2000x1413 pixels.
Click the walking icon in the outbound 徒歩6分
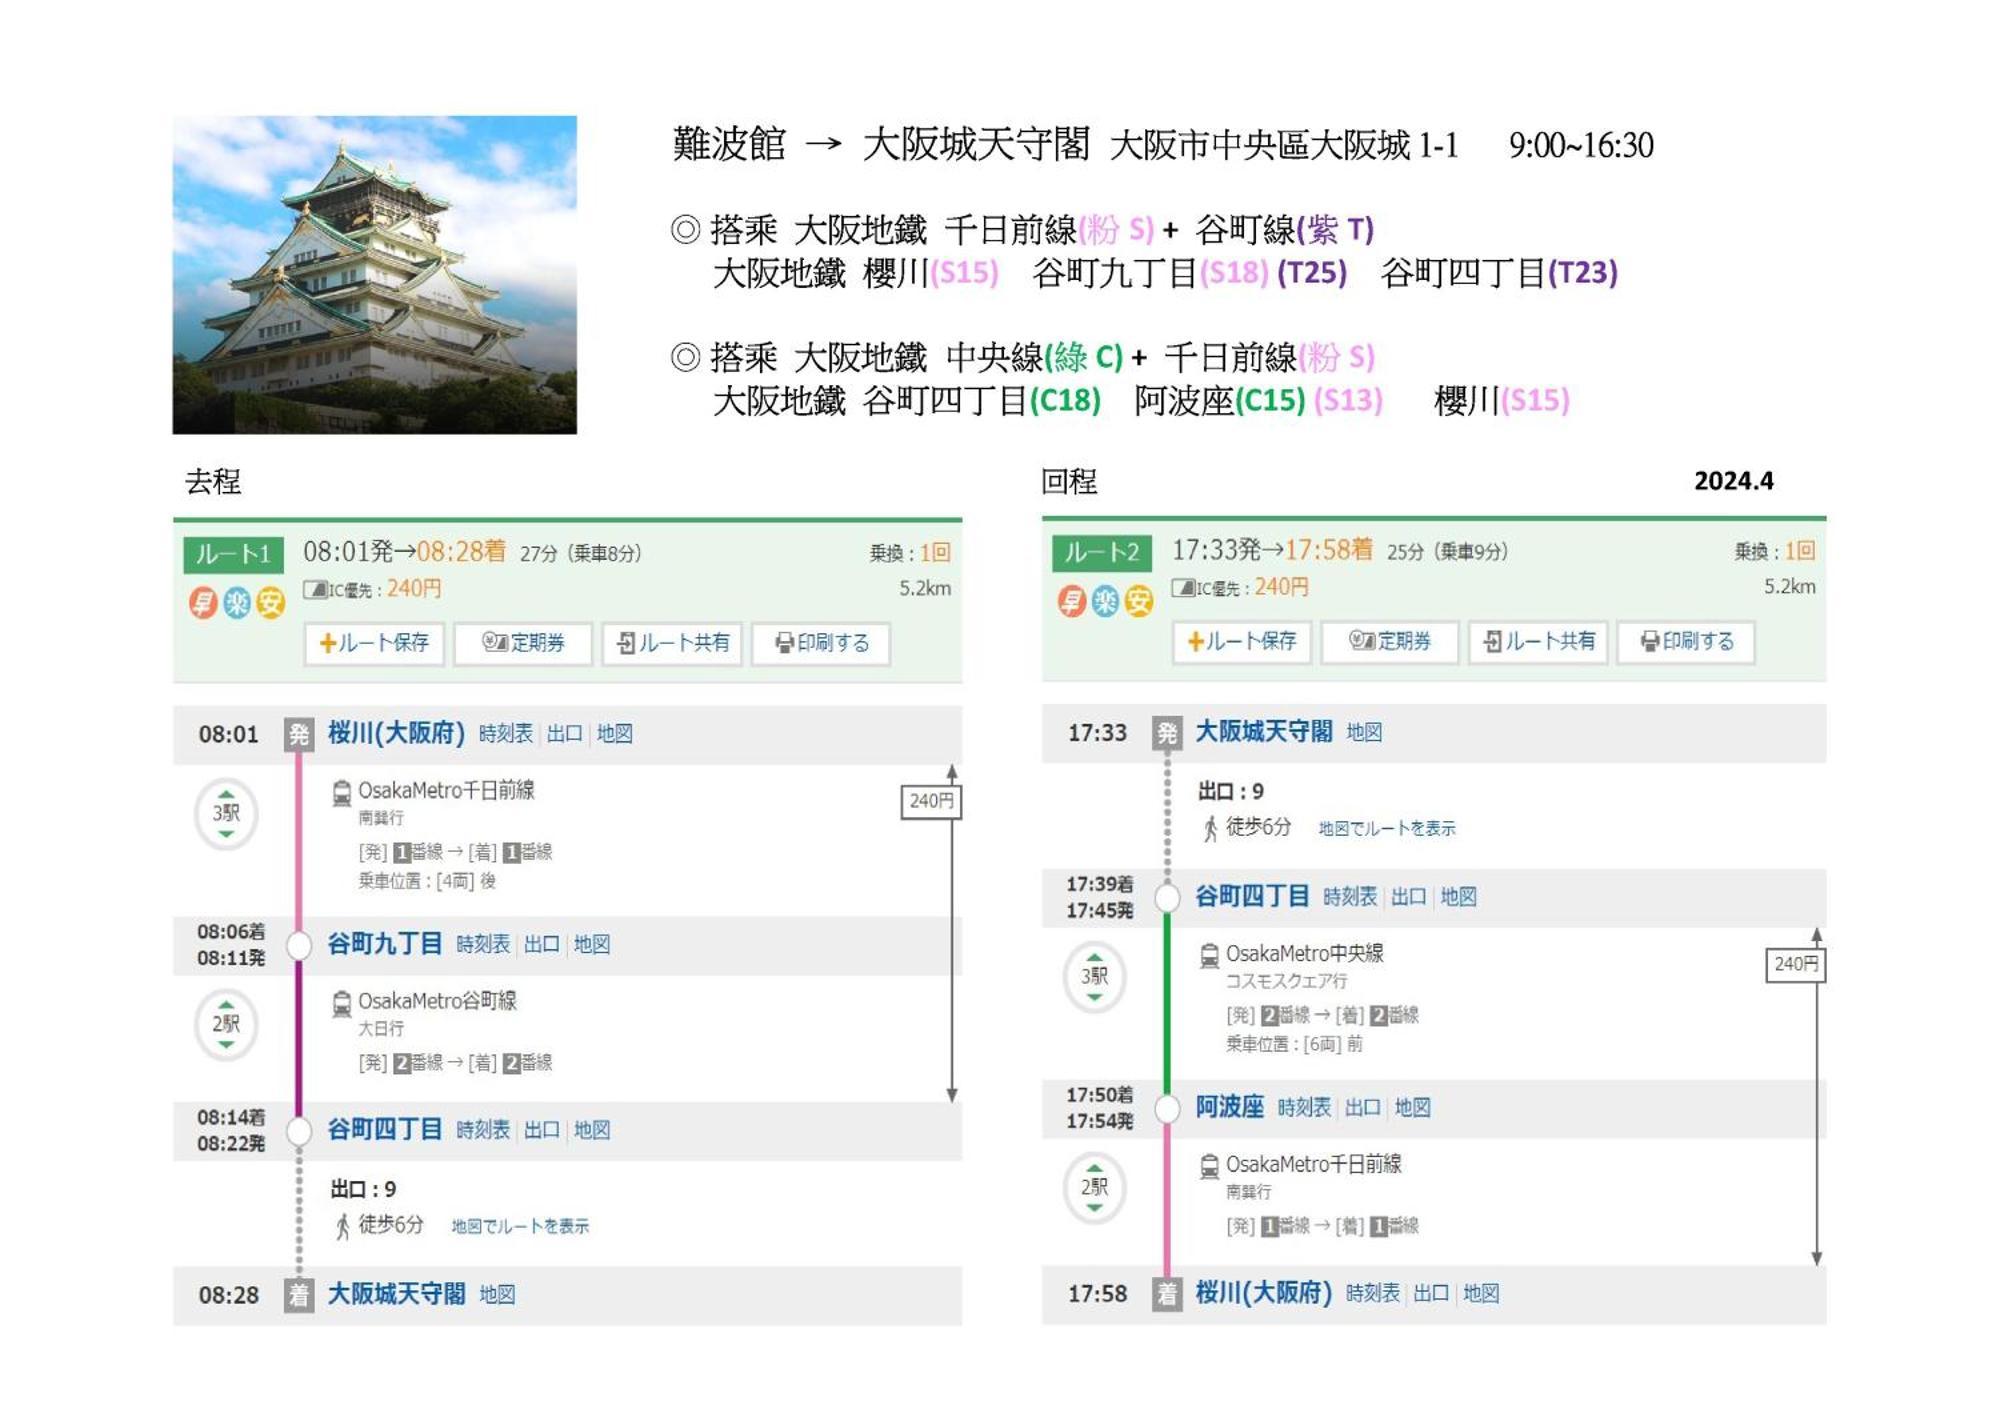point(343,1226)
